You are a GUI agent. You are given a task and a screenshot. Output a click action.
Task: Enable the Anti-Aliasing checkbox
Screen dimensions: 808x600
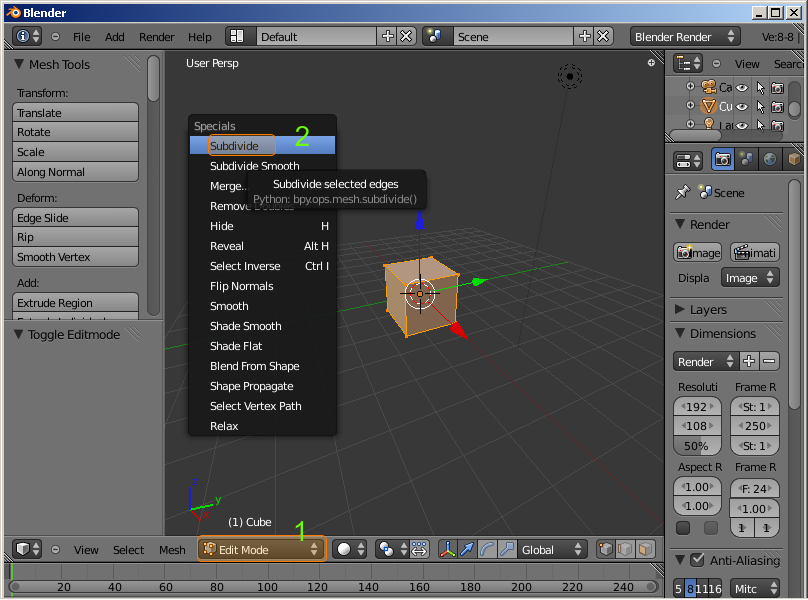[698, 559]
